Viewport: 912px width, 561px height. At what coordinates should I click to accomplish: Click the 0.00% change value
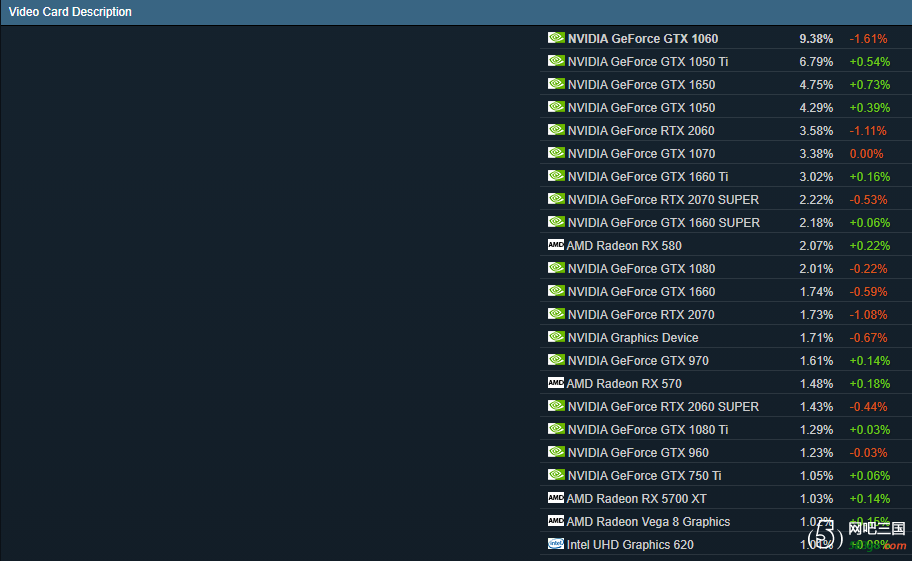[866, 154]
